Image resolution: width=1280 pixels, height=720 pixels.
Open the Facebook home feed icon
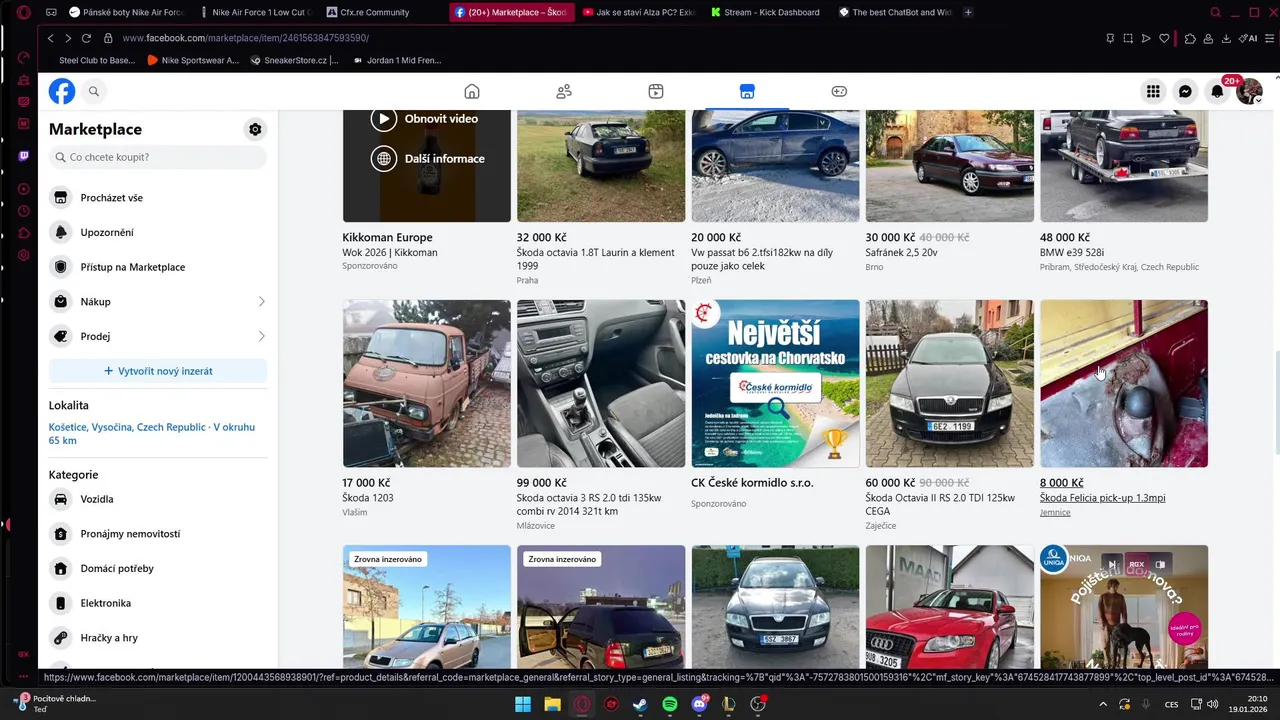[x=472, y=91]
